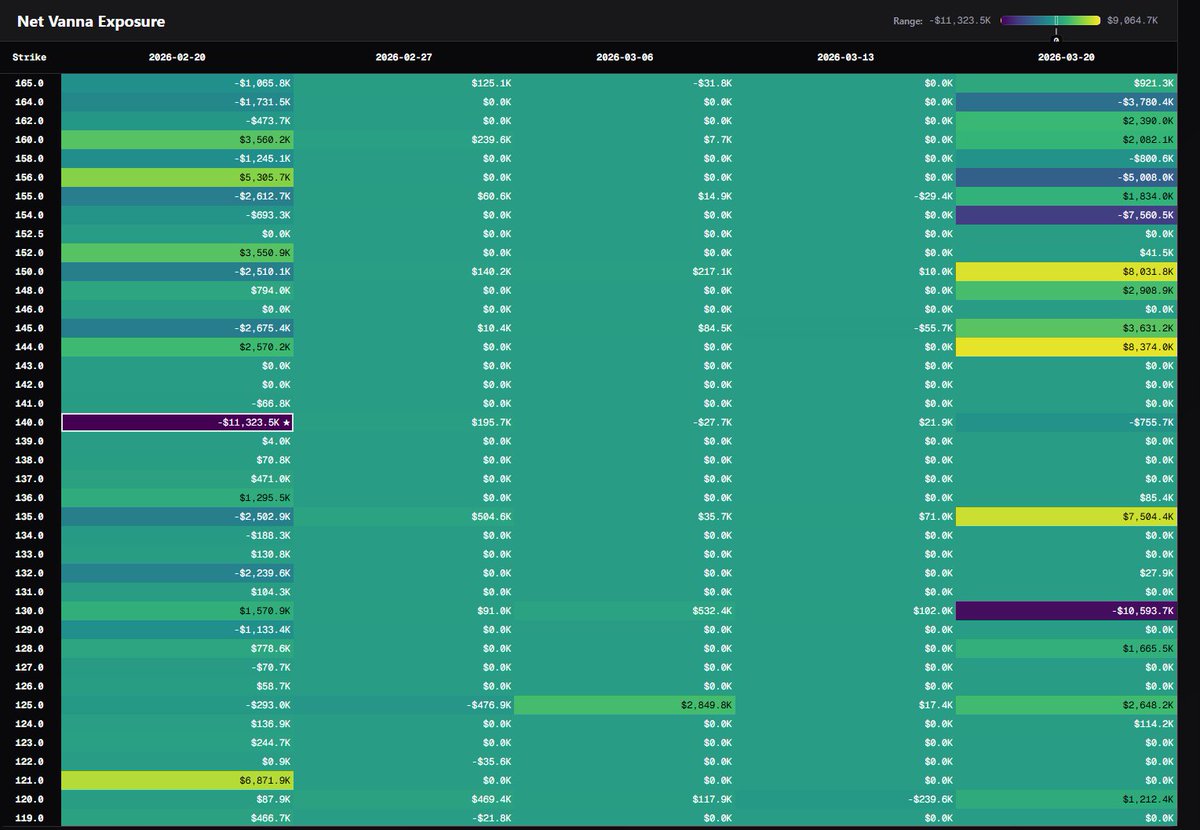Click the -$10,593.7K cell at strike 130

pos(1065,610)
